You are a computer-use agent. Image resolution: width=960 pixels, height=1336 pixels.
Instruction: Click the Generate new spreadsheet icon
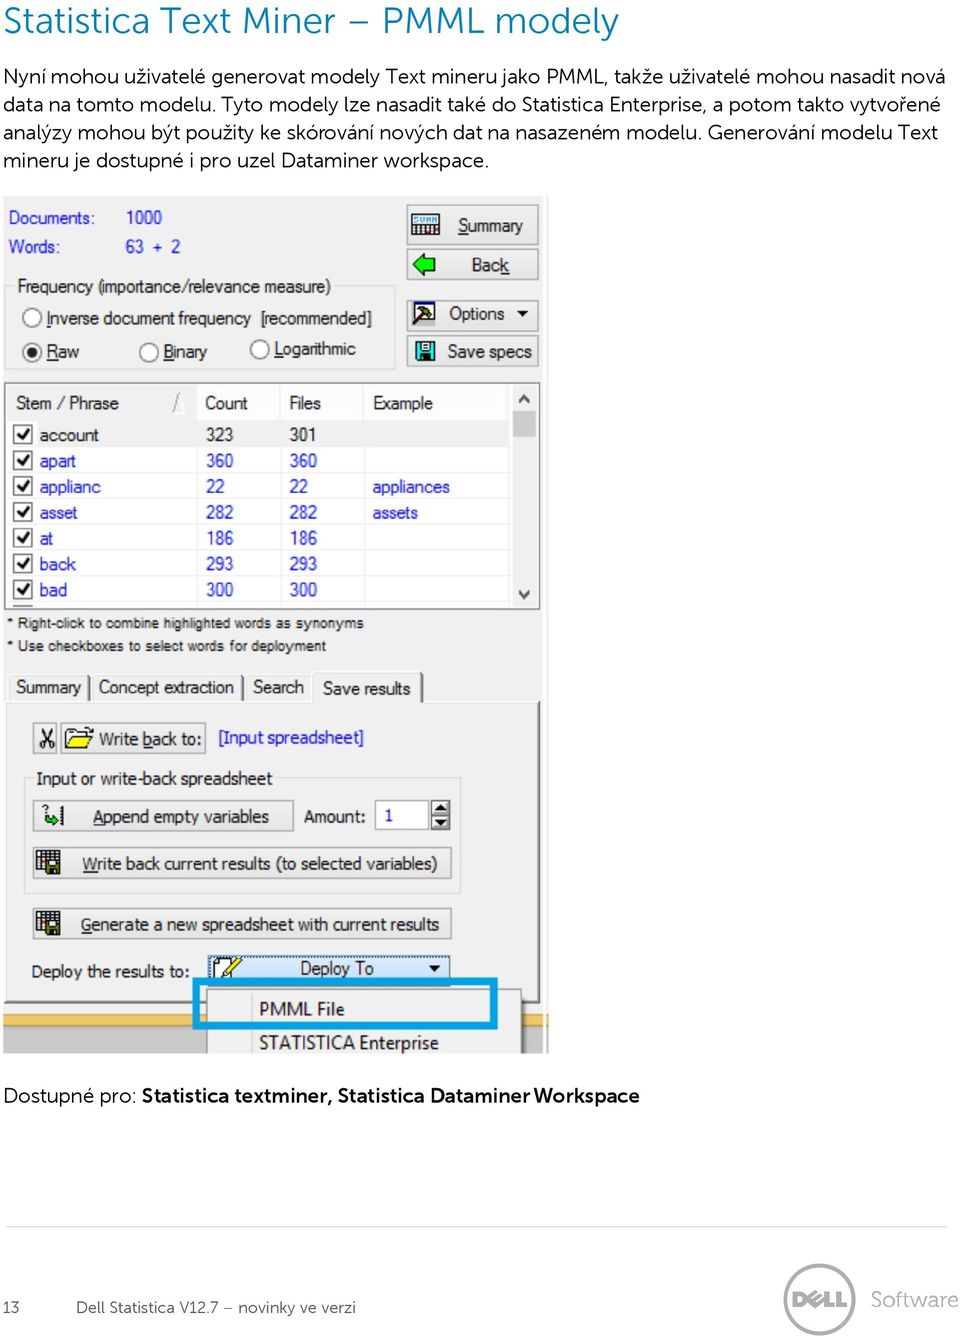point(48,922)
